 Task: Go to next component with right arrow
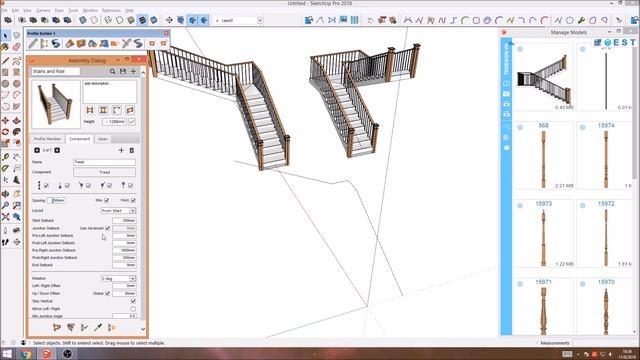[x=57, y=150]
